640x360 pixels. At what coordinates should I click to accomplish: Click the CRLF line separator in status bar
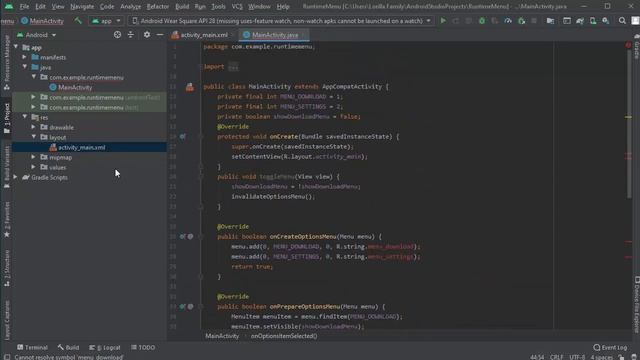[x=556, y=357]
